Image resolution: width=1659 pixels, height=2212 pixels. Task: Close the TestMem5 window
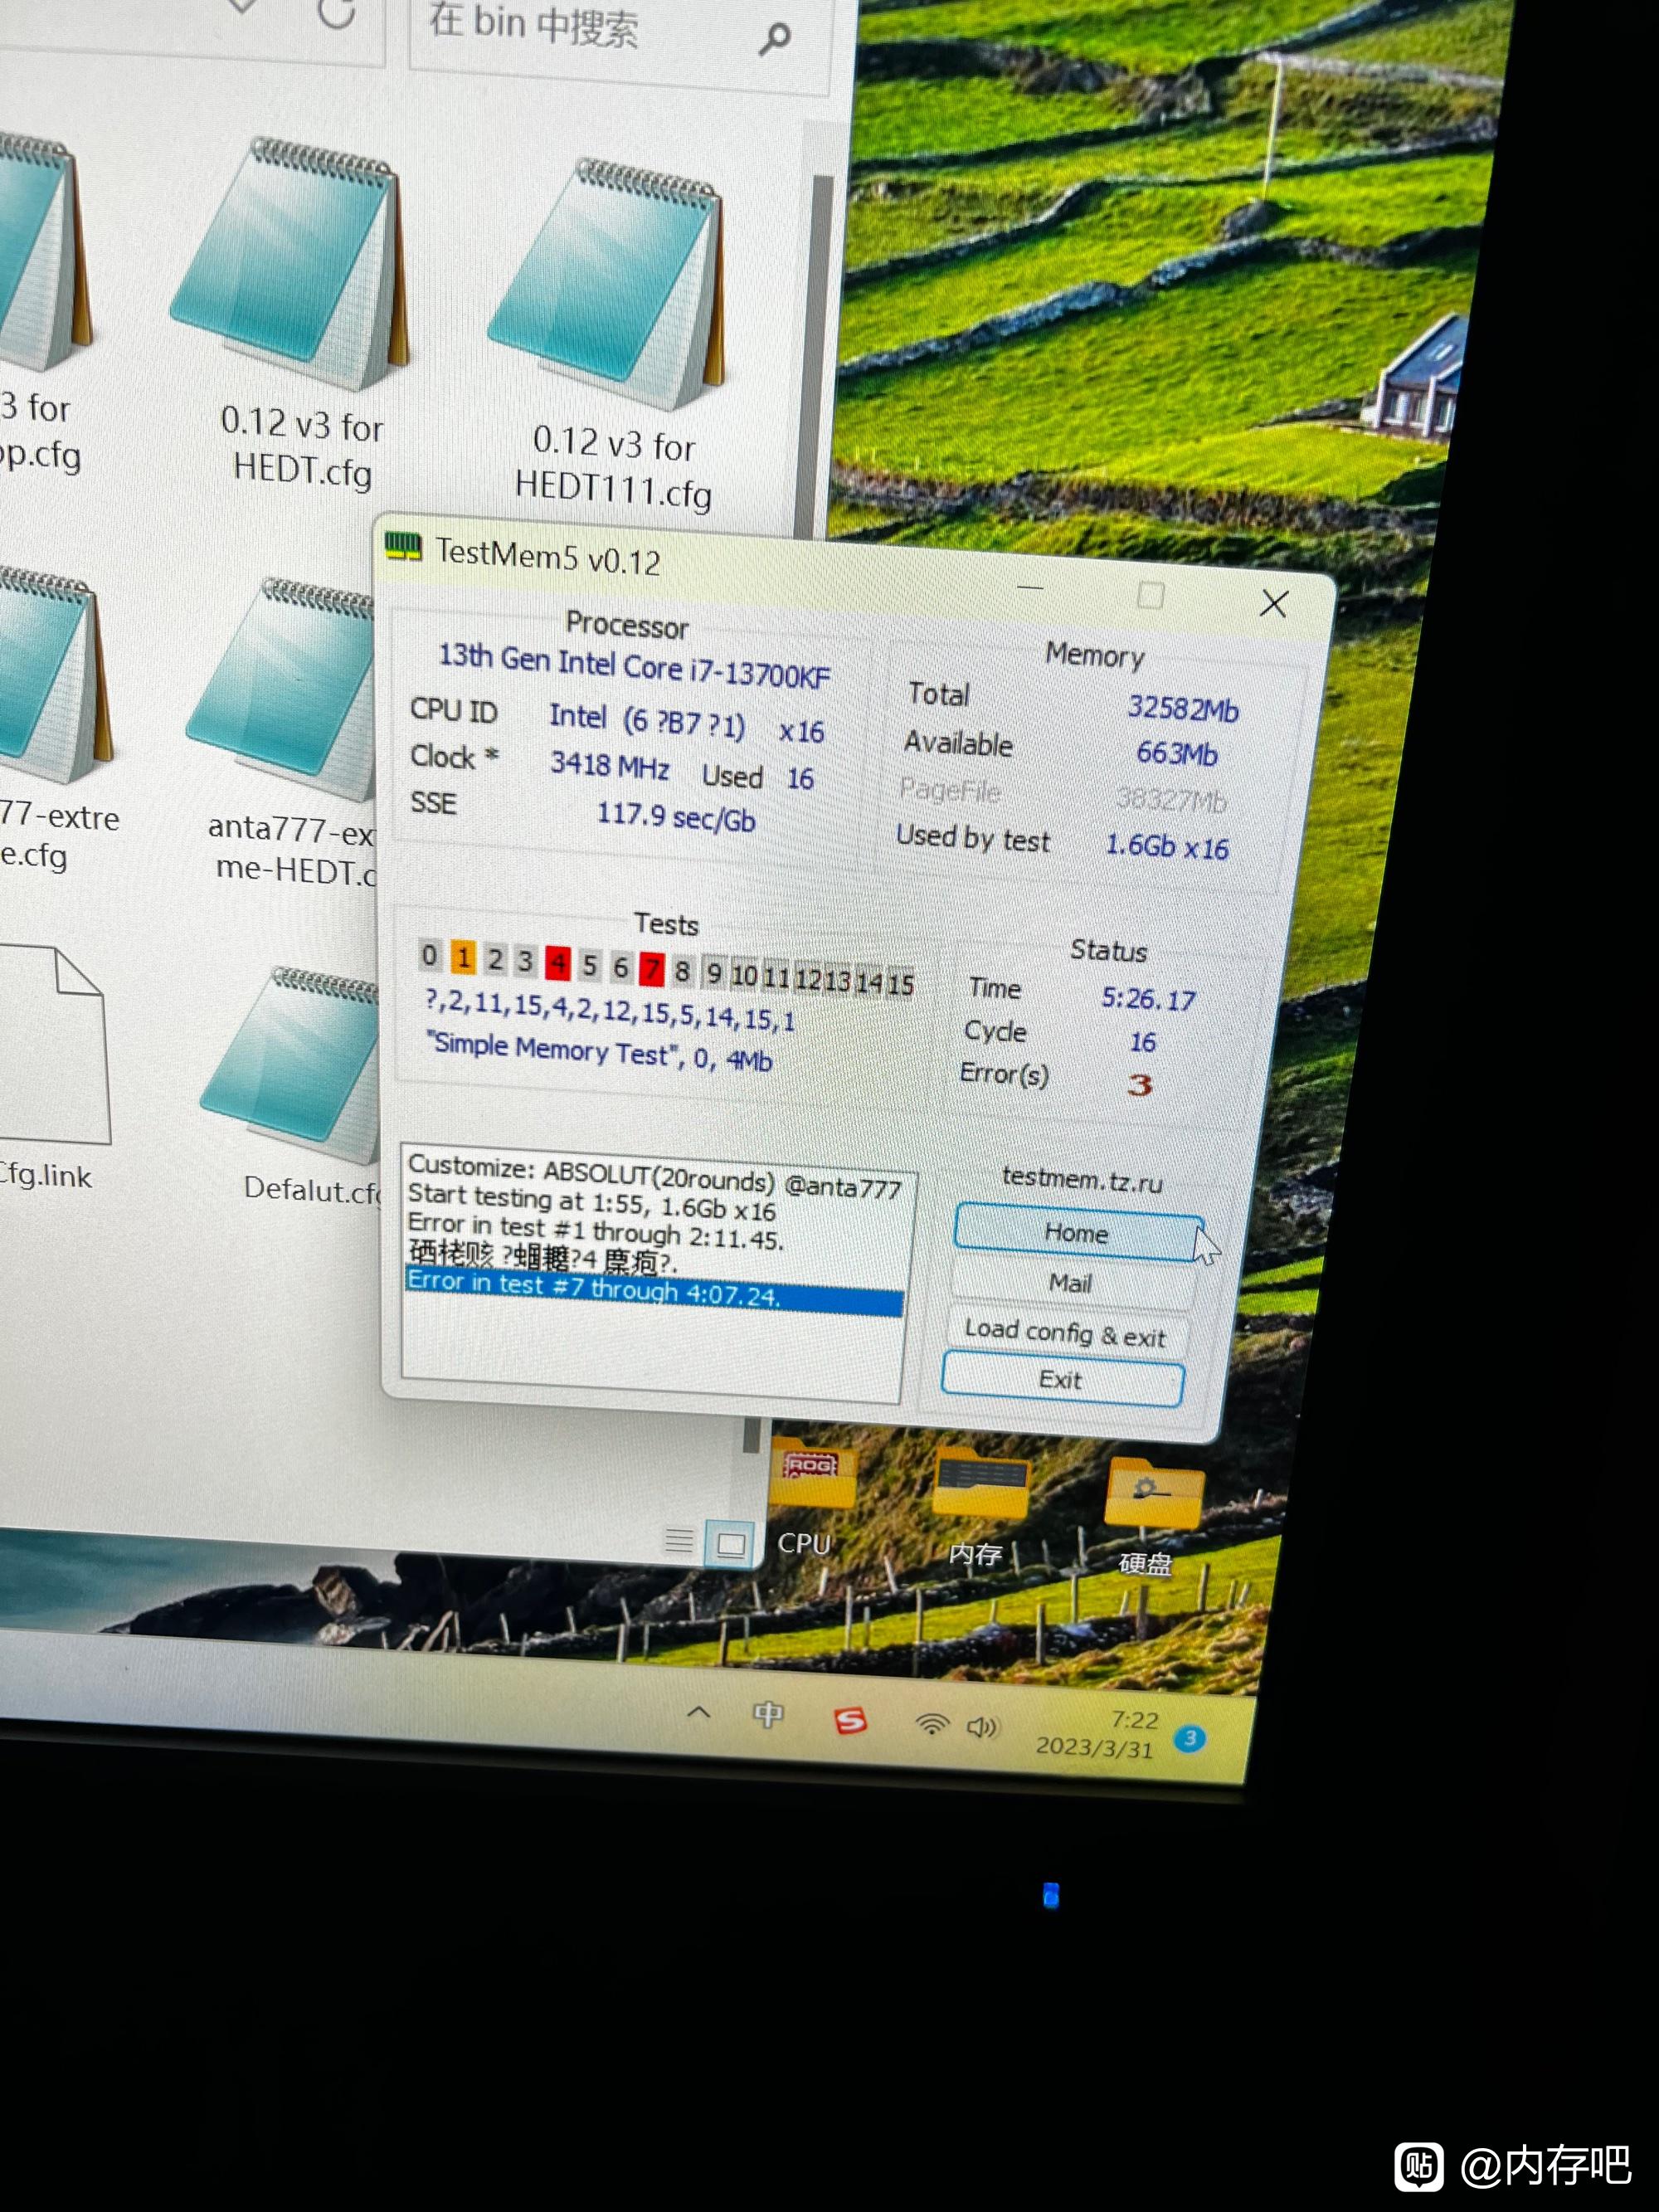[1273, 603]
